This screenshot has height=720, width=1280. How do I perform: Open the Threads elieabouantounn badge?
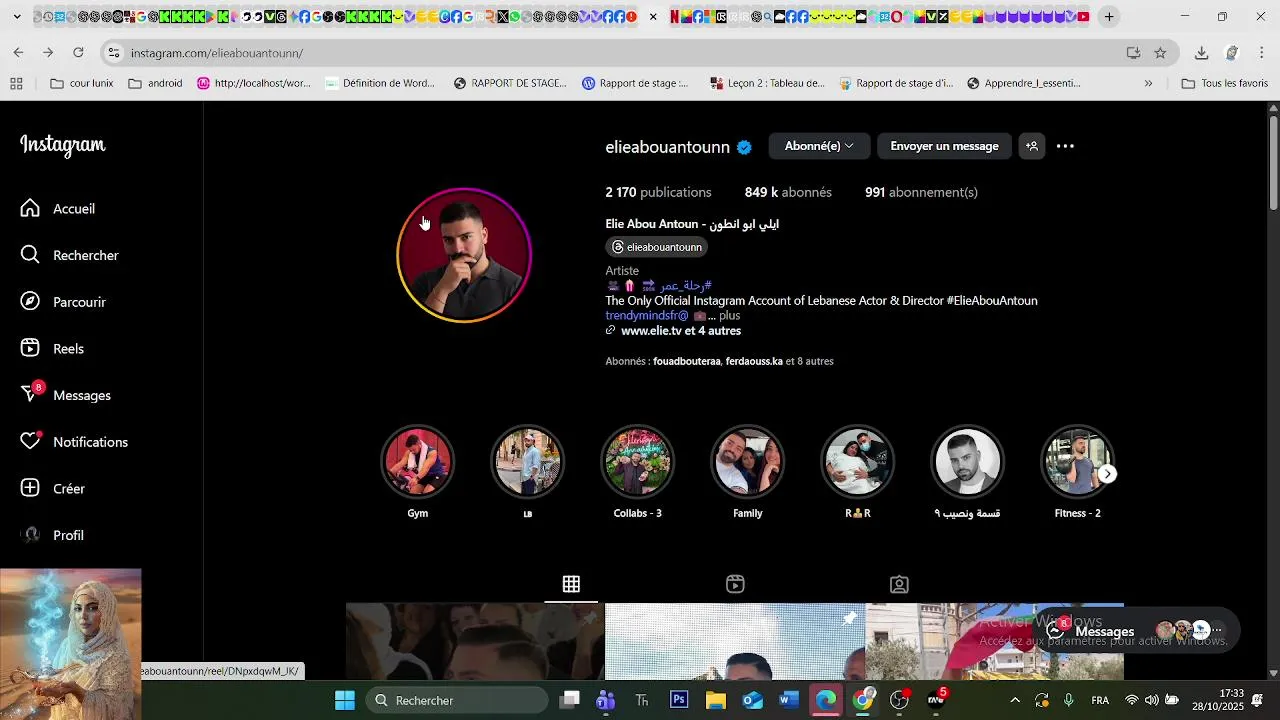(x=657, y=247)
